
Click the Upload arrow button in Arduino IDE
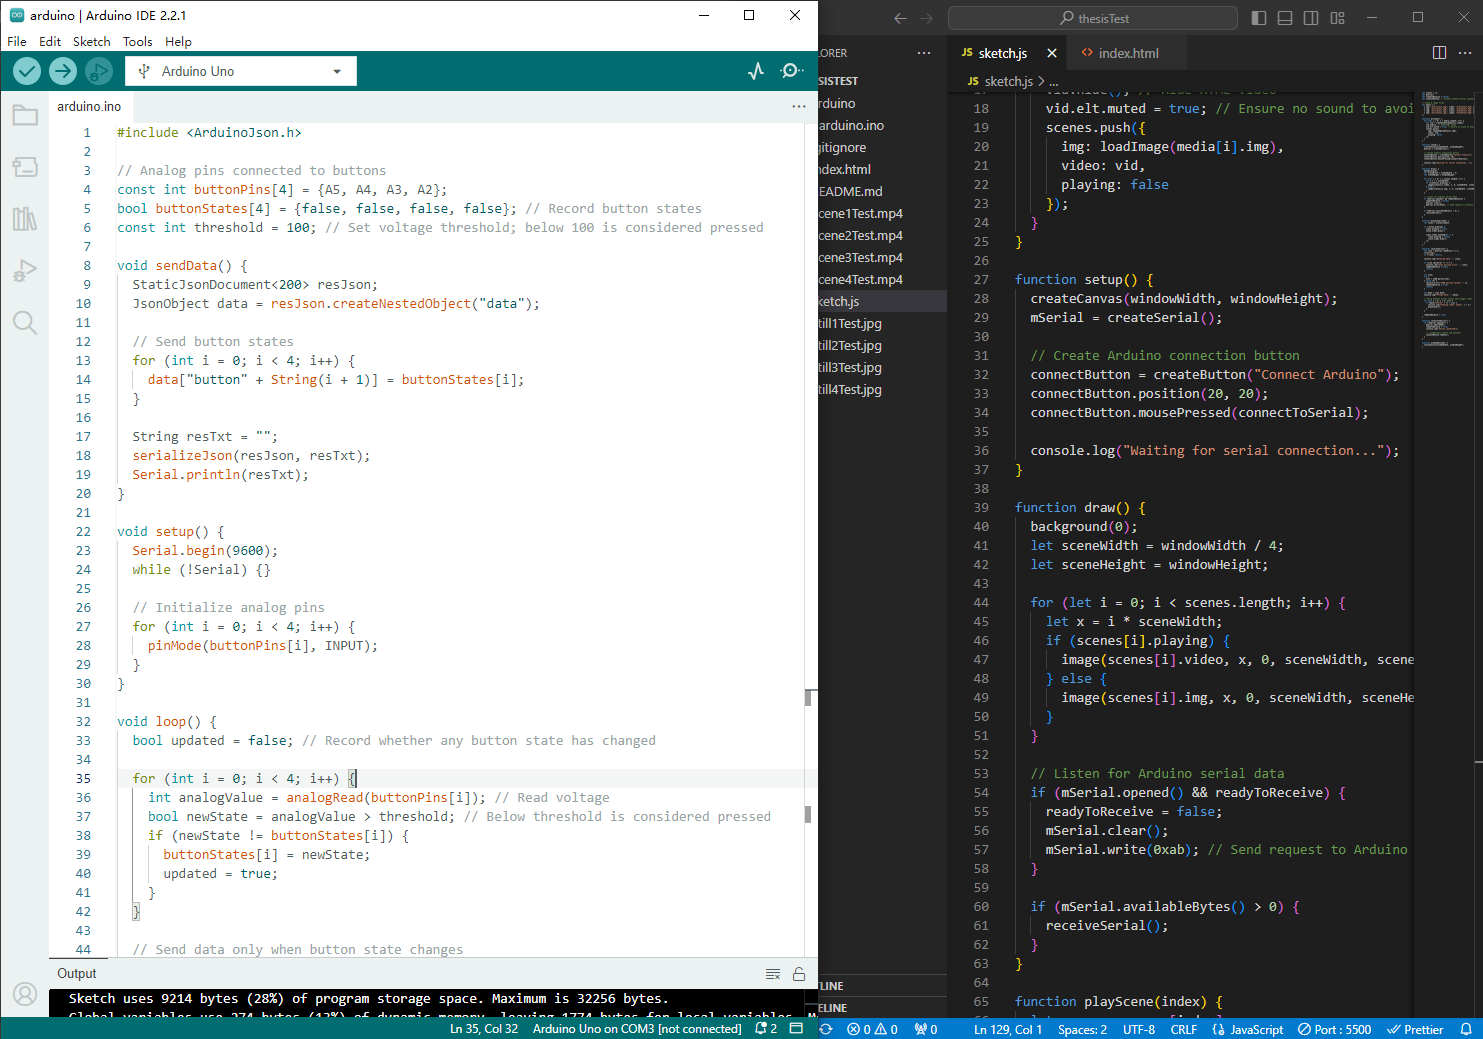pos(63,71)
